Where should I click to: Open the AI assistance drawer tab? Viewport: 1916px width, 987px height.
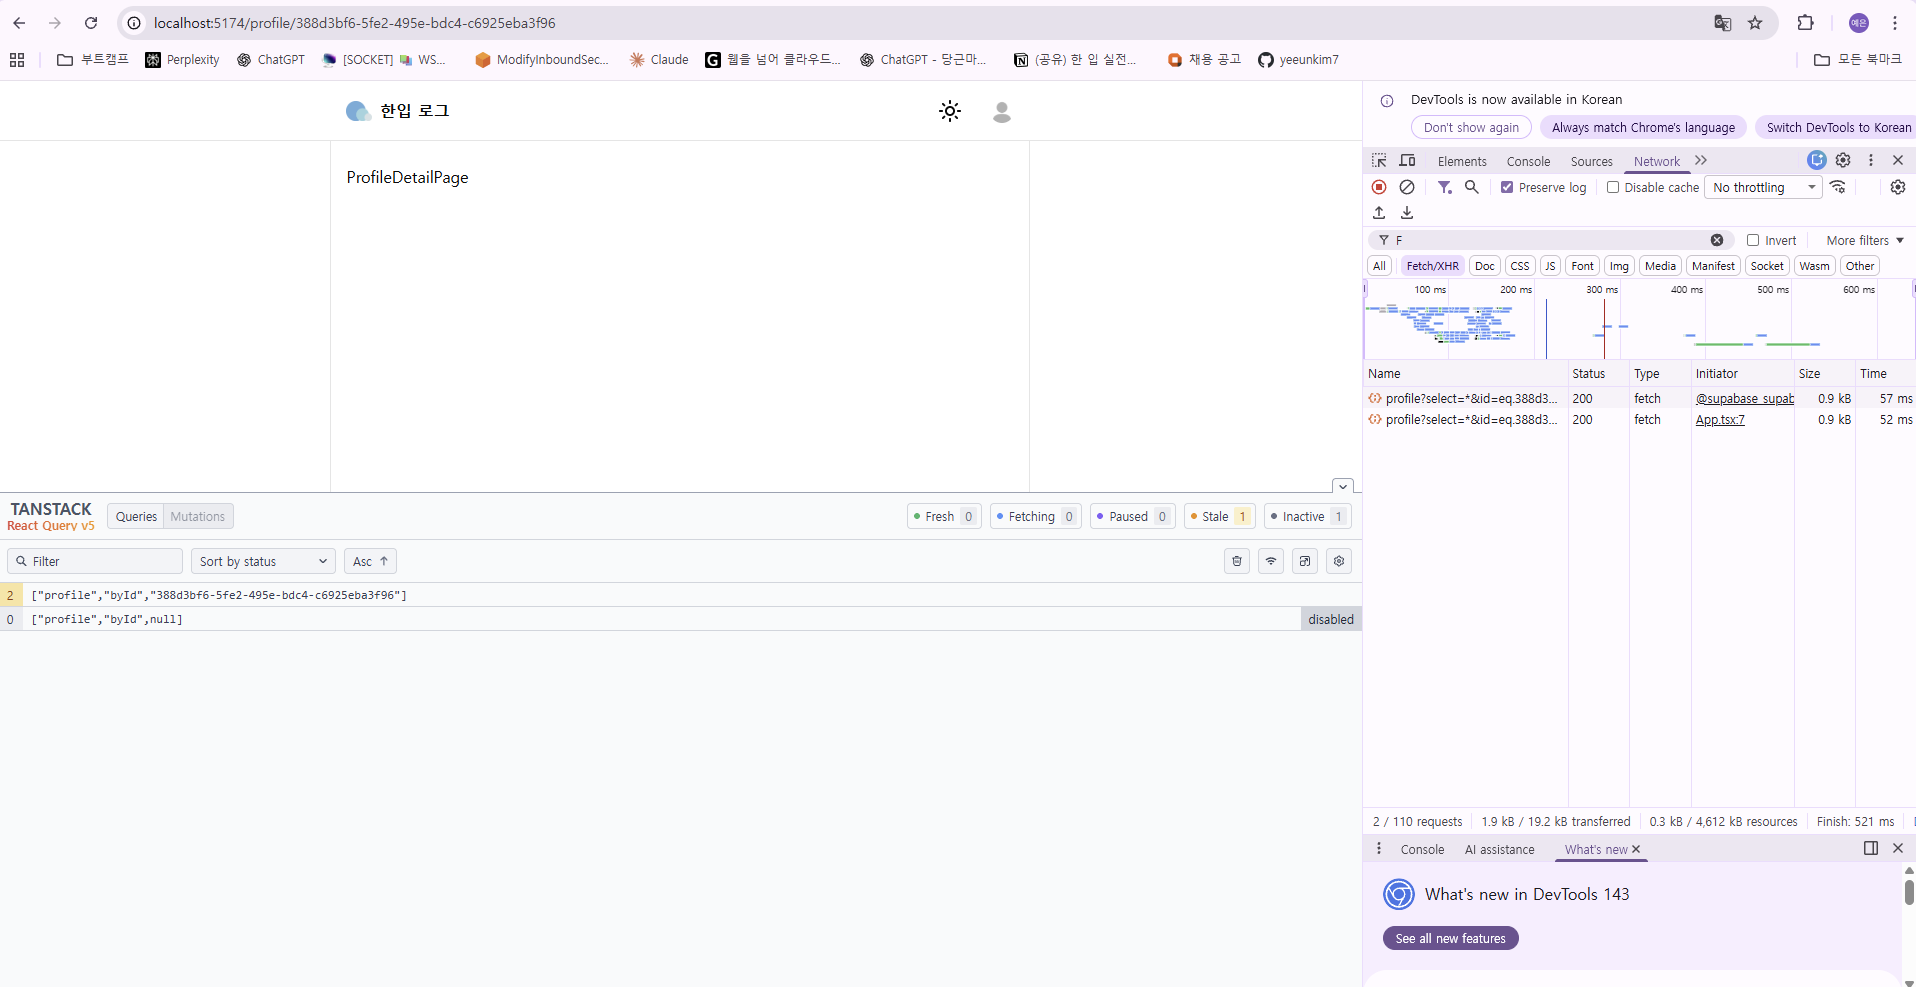pyautogui.click(x=1499, y=849)
